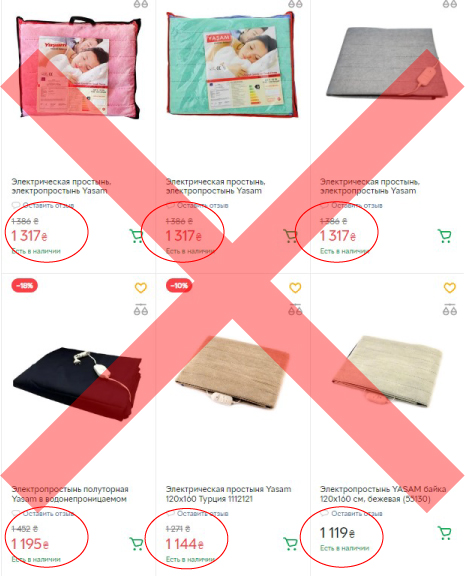Open green packaged sheet product image
This screenshot has width=465, height=576.
232,64
